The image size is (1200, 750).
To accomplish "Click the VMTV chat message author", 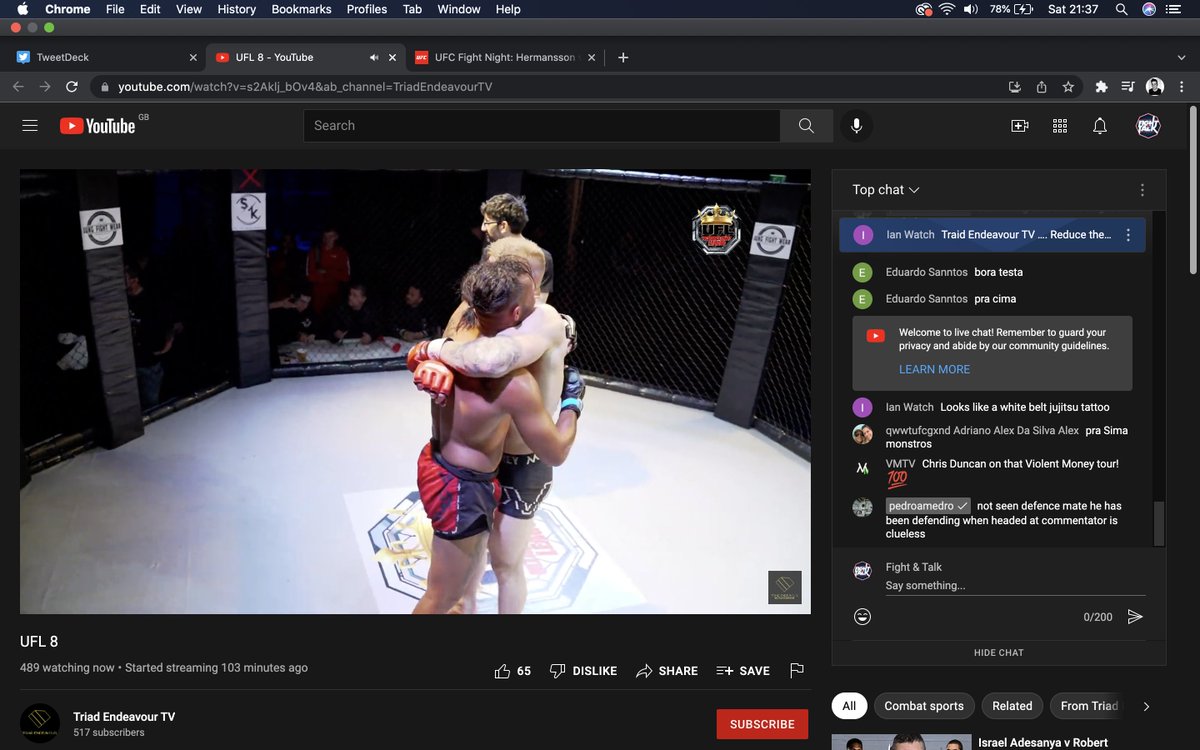I will tap(901, 464).
